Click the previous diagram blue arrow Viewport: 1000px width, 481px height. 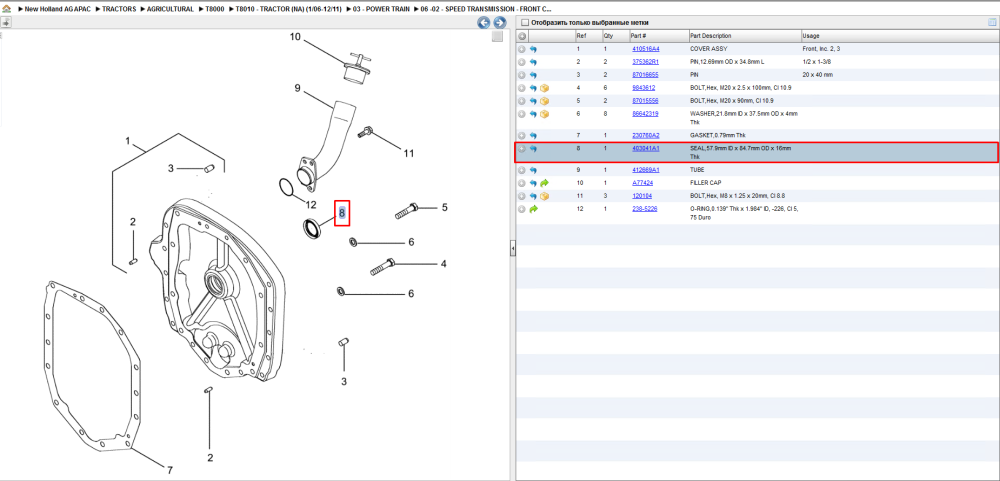484,23
